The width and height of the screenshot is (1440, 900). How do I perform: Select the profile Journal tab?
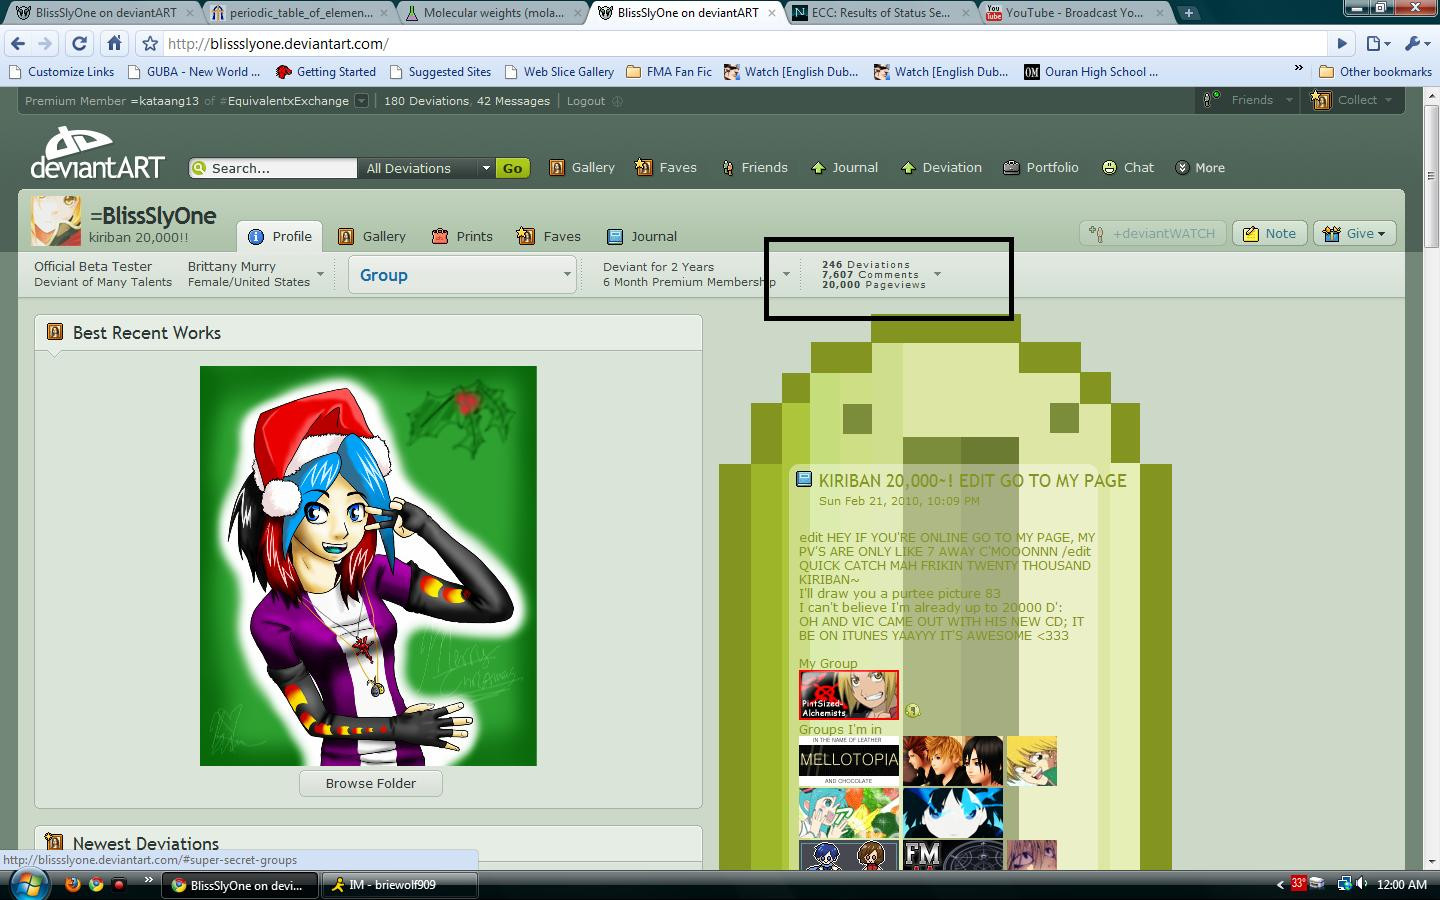(x=641, y=236)
